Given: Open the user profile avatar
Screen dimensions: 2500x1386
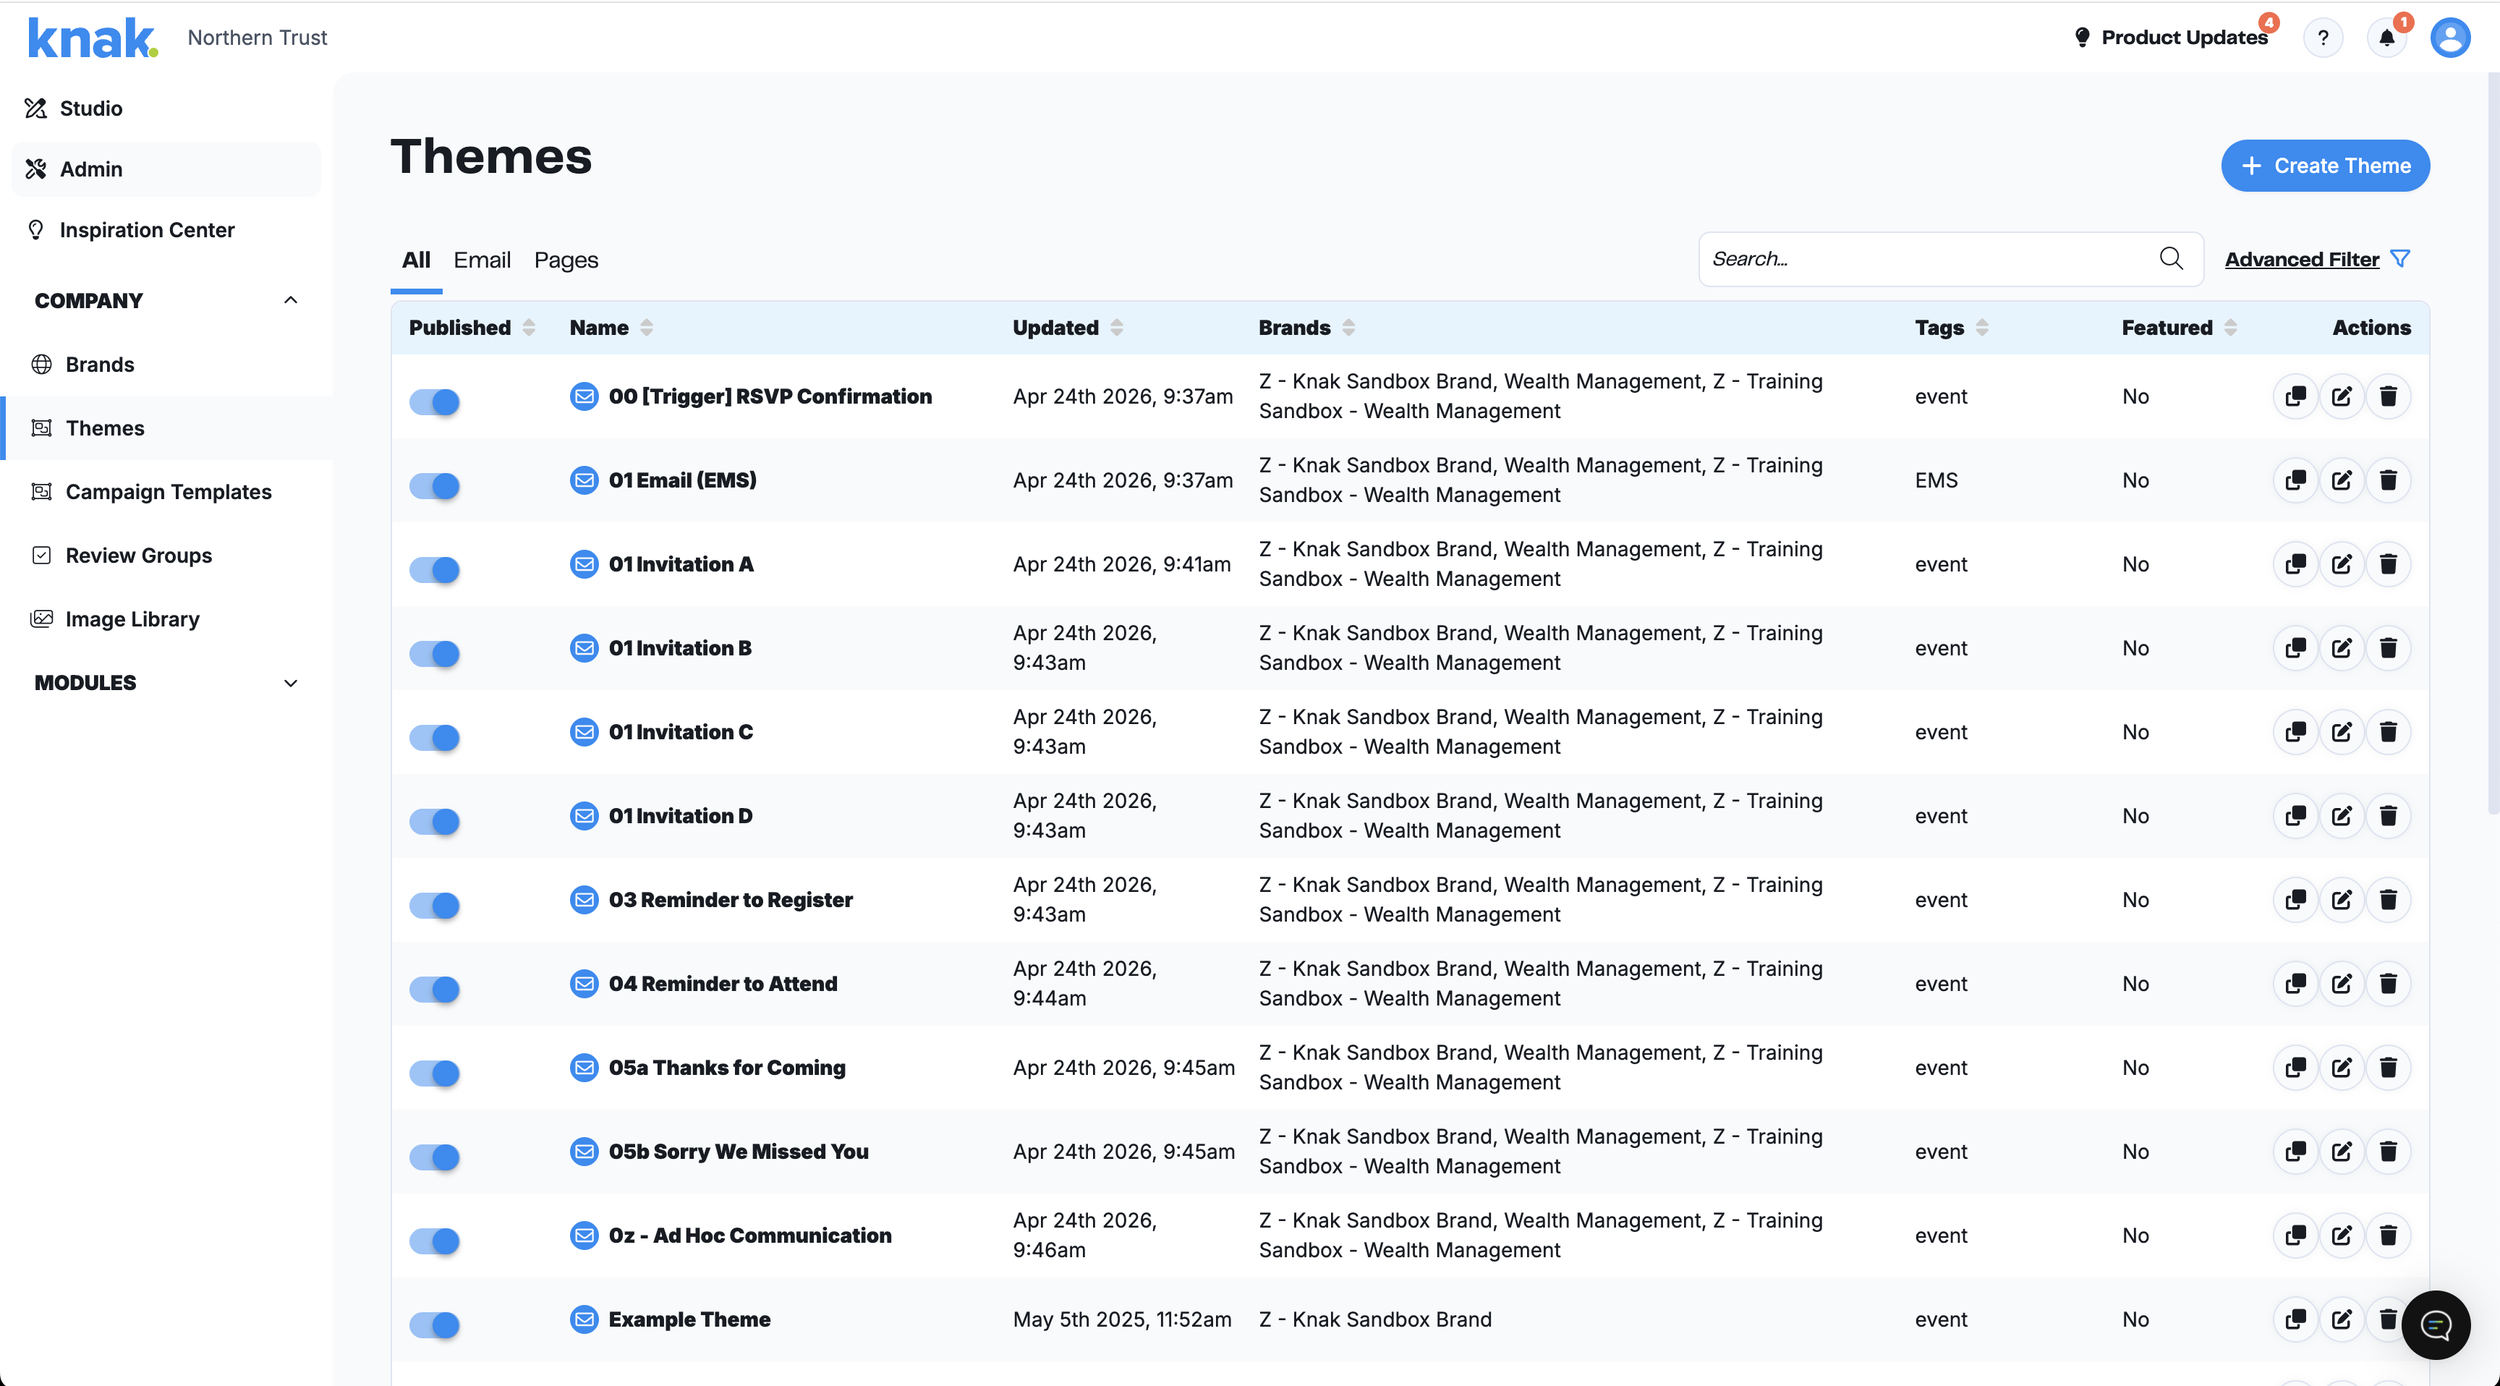Looking at the screenshot, I should 2450,38.
